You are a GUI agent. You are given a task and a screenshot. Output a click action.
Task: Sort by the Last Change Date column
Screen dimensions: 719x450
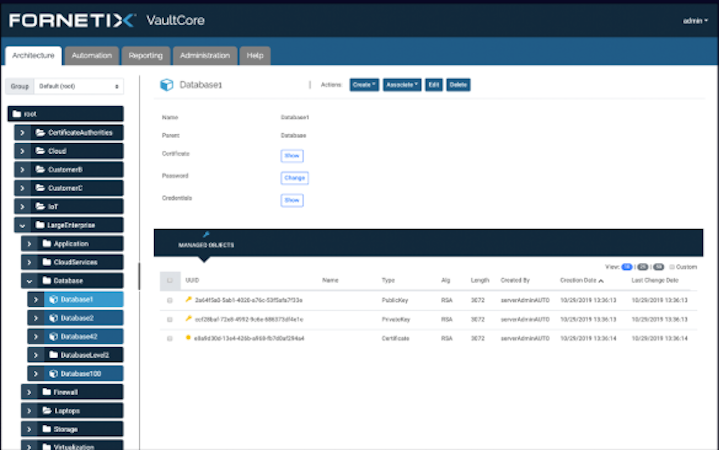(654, 280)
